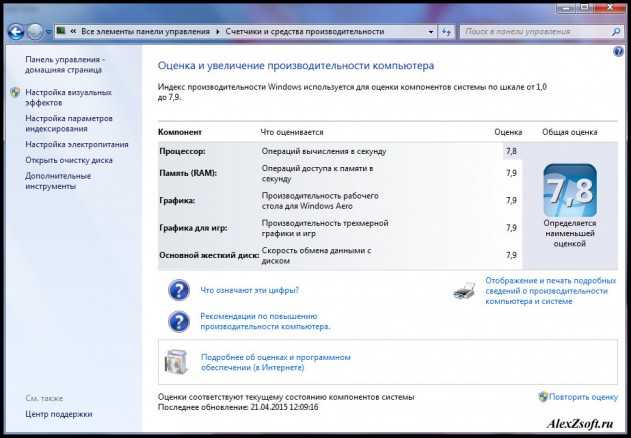Image resolution: width=631 pixels, height=438 pixels.
Task: Click the magnifier search icon
Action: 616,31
